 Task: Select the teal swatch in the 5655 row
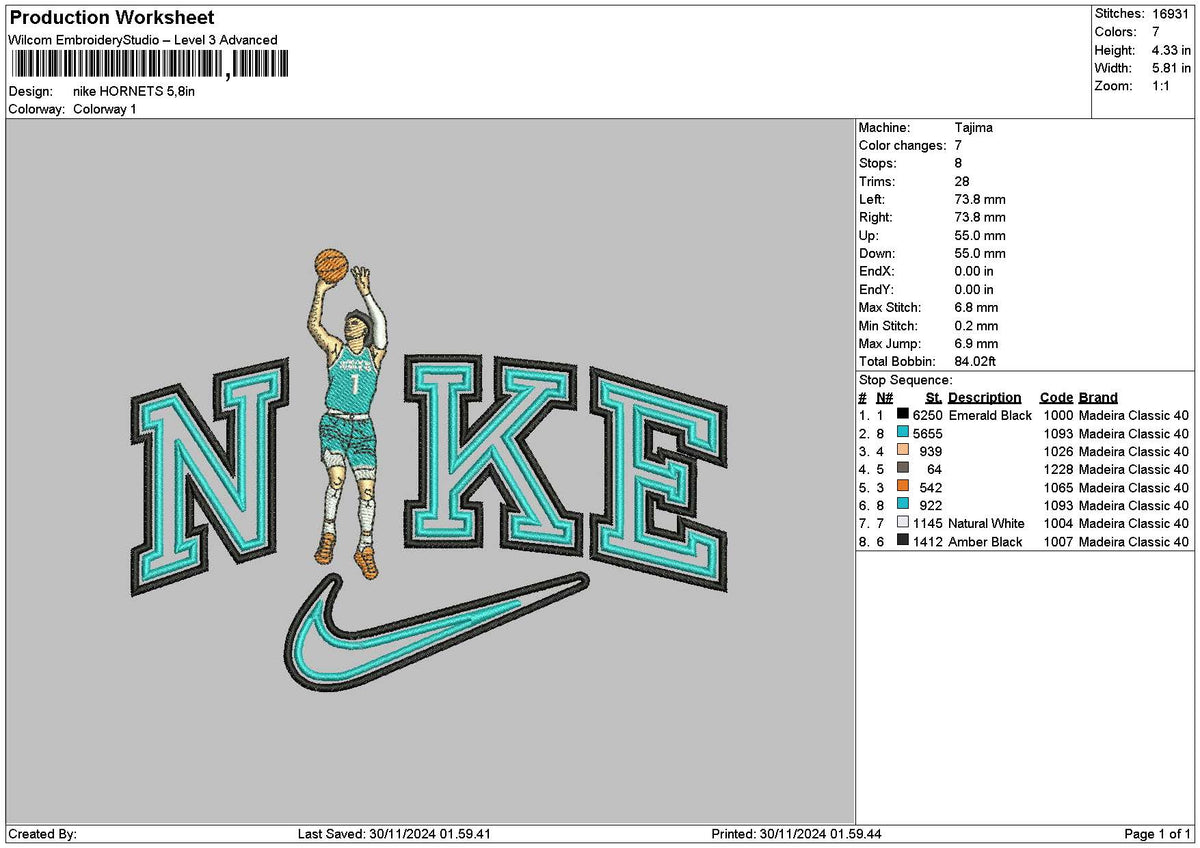click(903, 433)
